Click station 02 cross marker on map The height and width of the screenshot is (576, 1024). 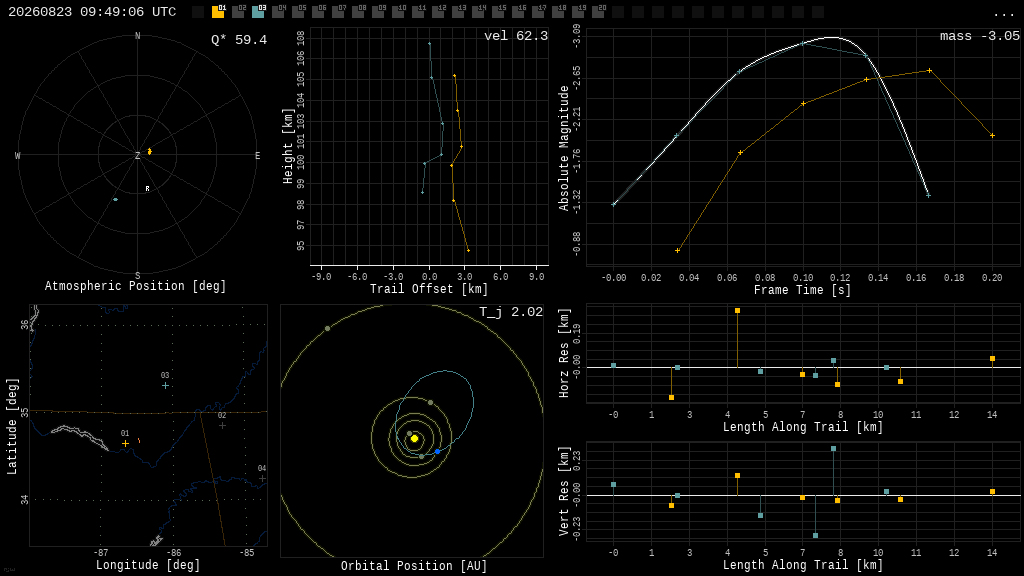[x=222, y=425]
